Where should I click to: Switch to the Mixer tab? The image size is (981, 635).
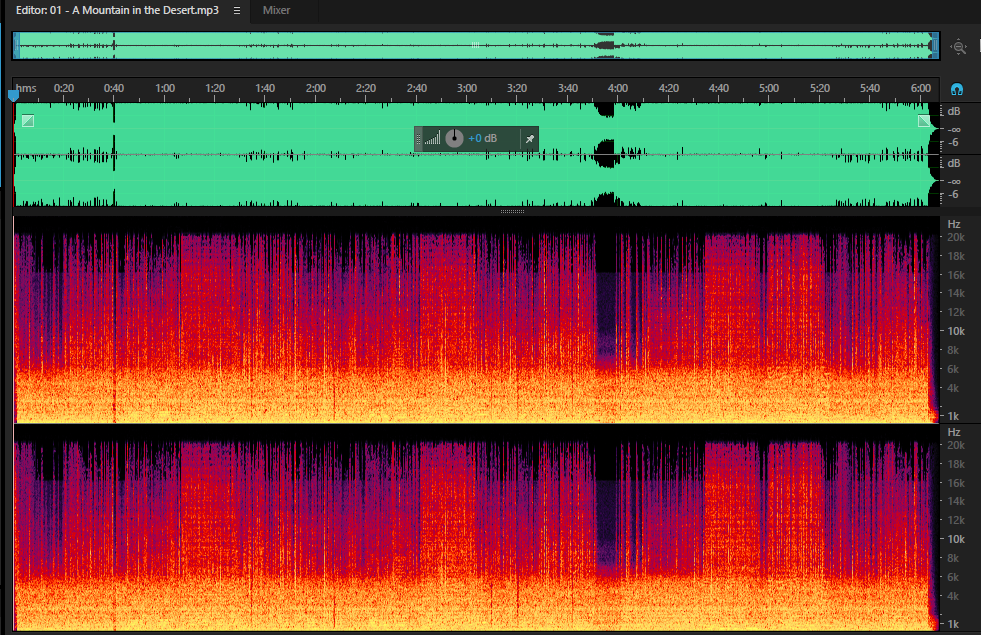click(276, 10)
